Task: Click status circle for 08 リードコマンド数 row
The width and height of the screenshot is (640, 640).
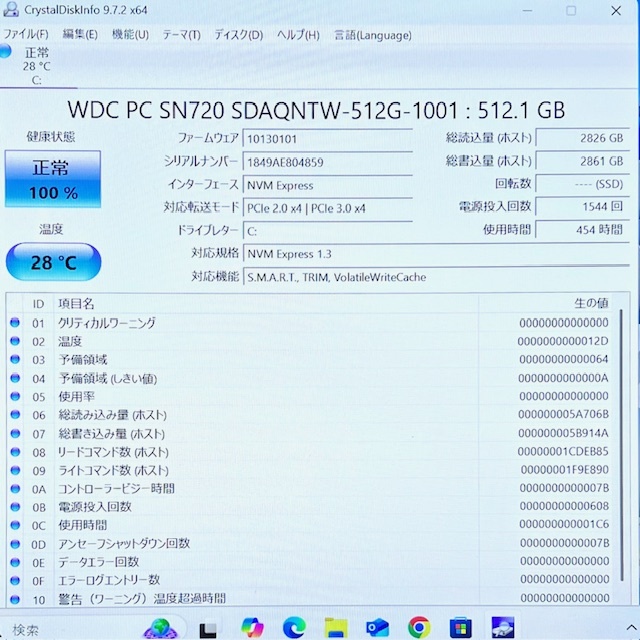Action: [15, 452]
